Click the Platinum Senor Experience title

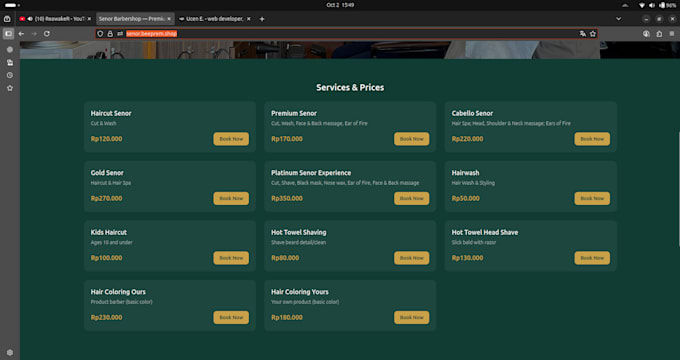point(311,173)
